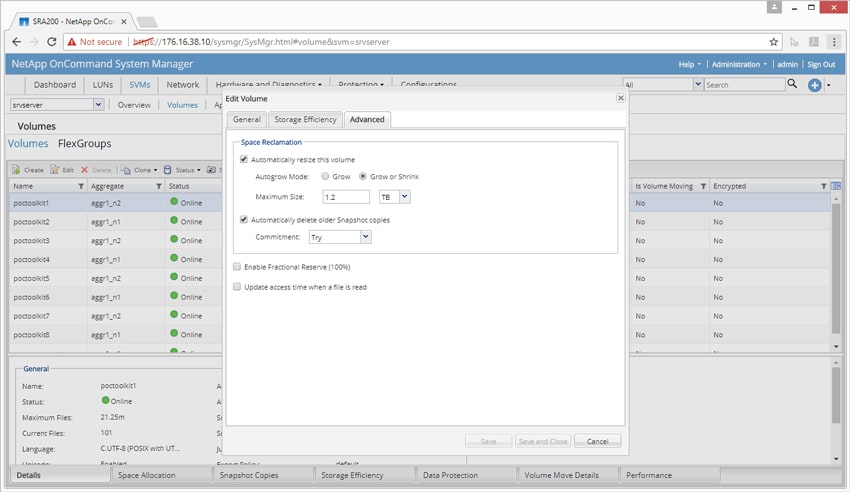Expand the Clone dropdown arrow
The image size is (850, 492).
point(156,170)
